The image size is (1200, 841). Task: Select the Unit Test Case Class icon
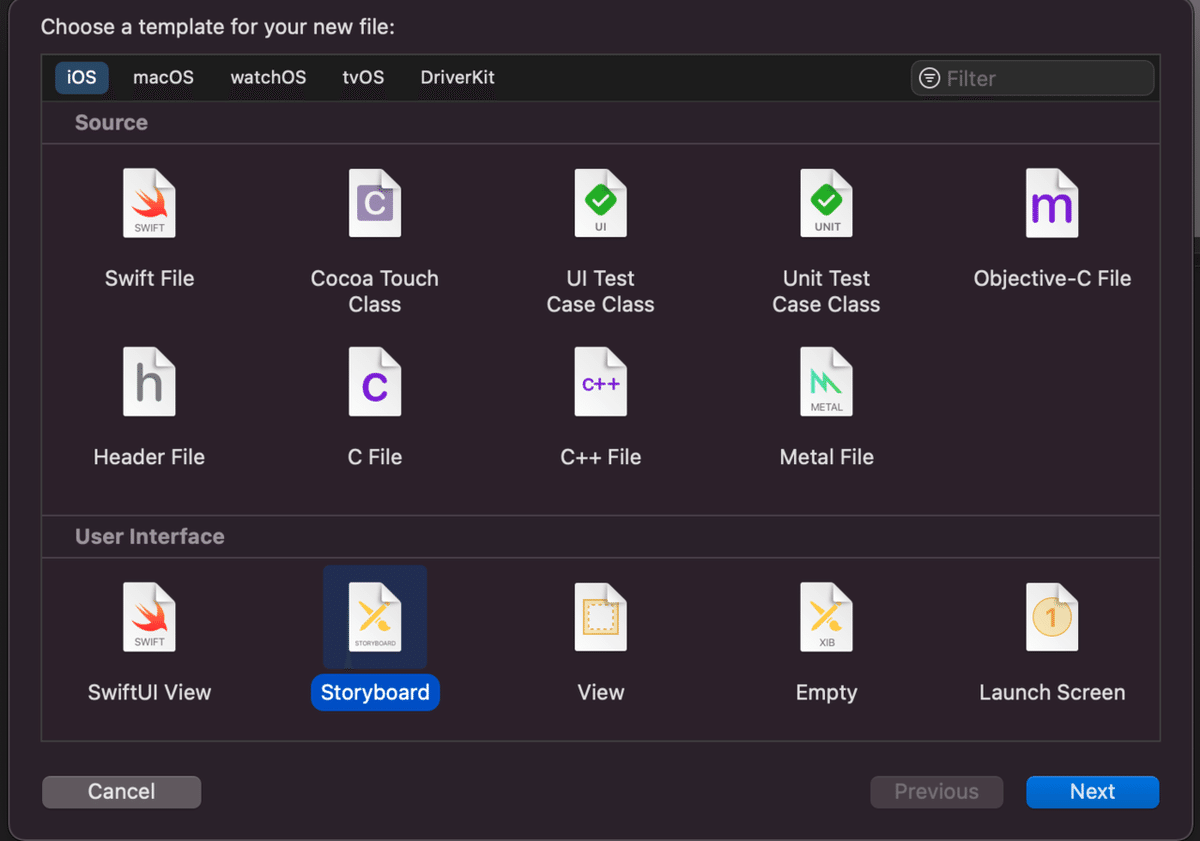tap(827, 203)
